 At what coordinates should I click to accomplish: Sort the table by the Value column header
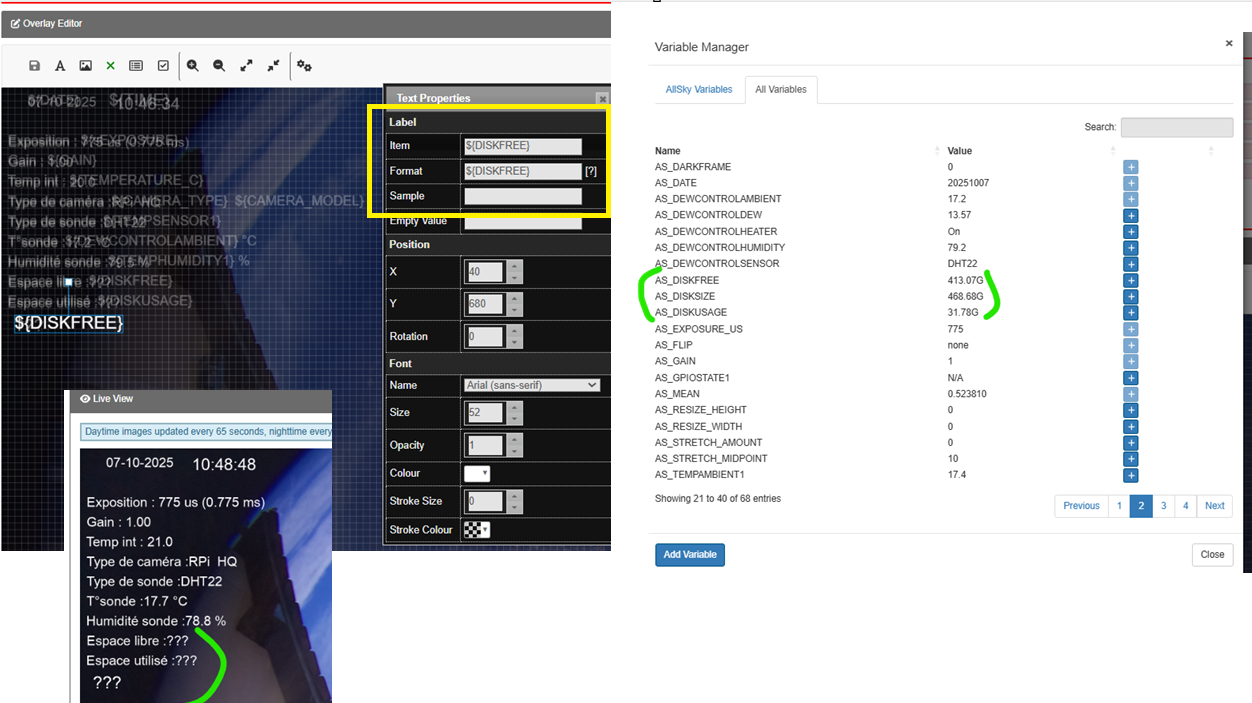(x=960, y=151)
